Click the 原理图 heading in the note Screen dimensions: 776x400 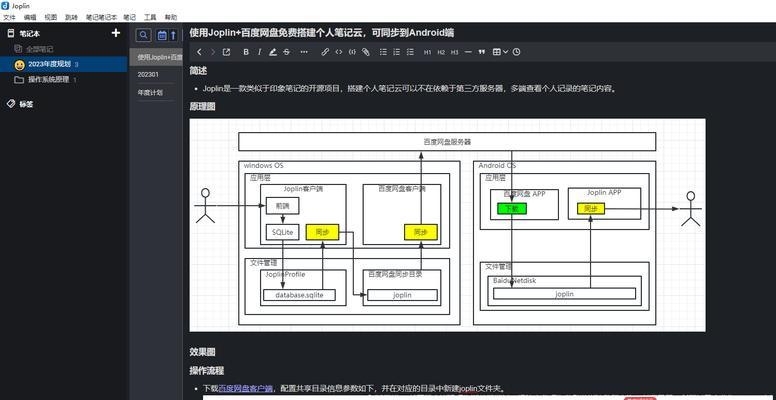click(x=202, y=106)
